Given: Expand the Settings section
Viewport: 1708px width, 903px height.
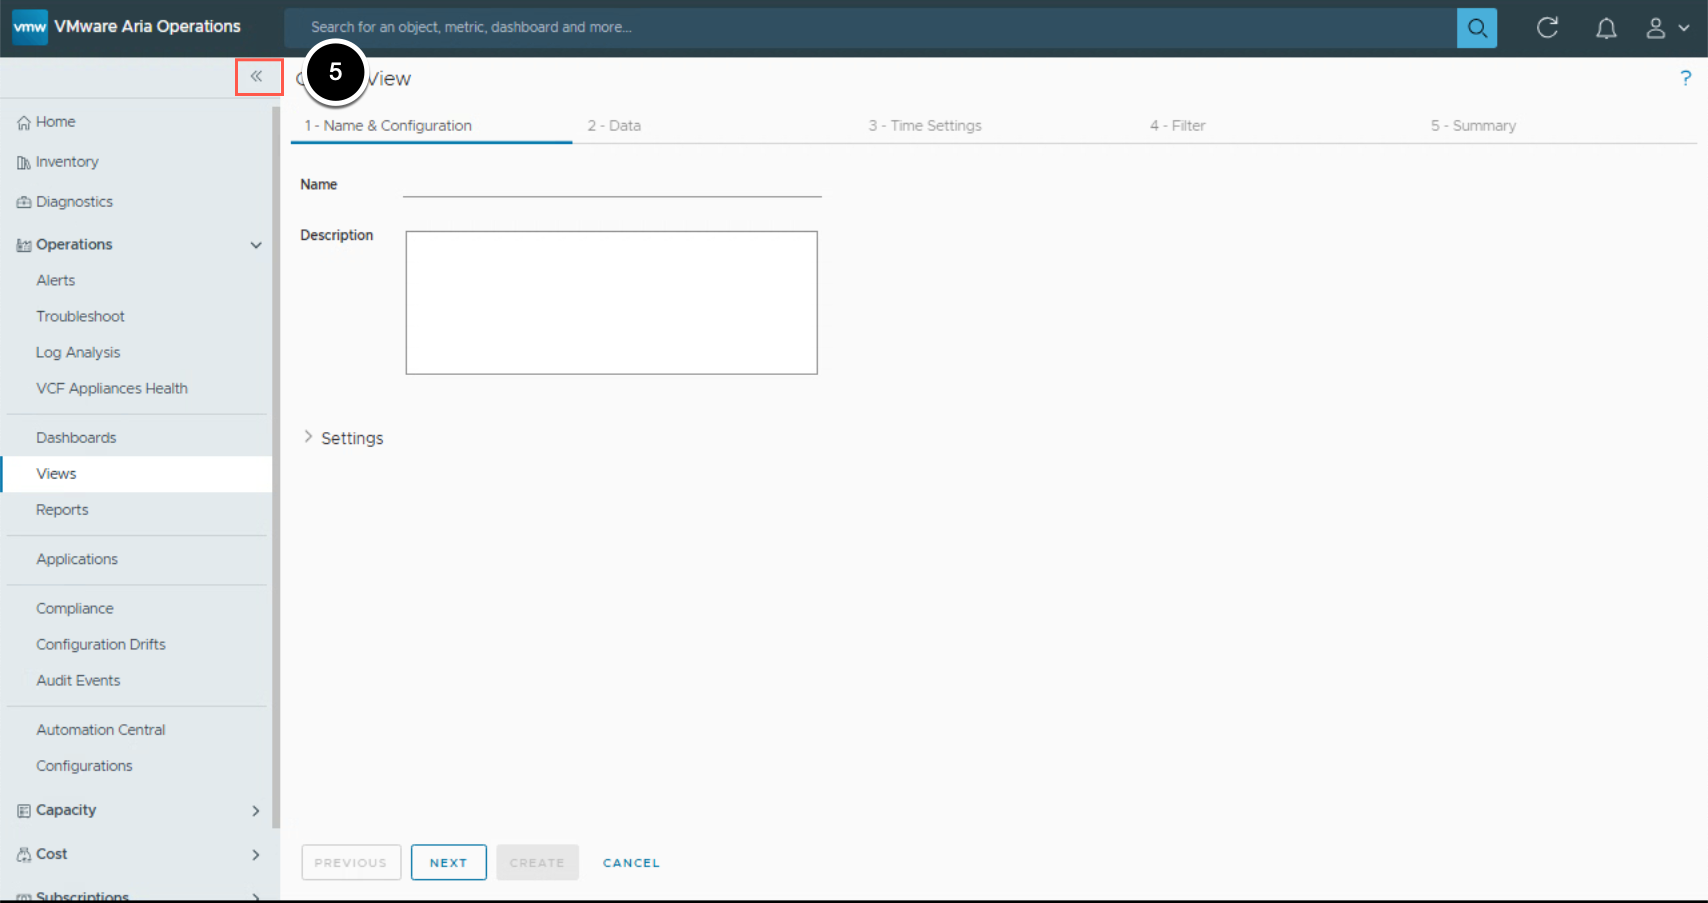Looking at the screenshot, I should coord(308,438).
